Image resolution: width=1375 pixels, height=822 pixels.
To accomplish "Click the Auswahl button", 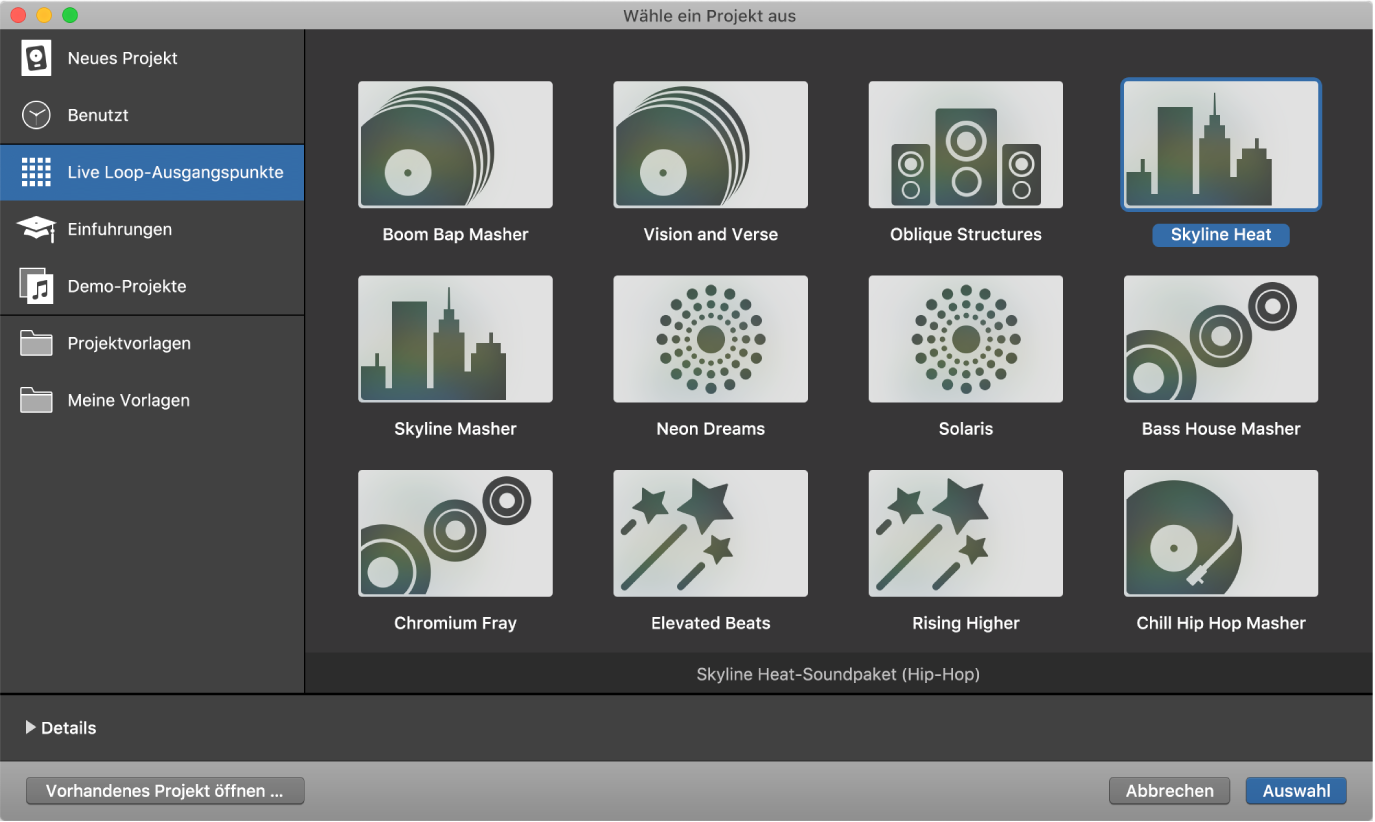I will (1295, 791).
